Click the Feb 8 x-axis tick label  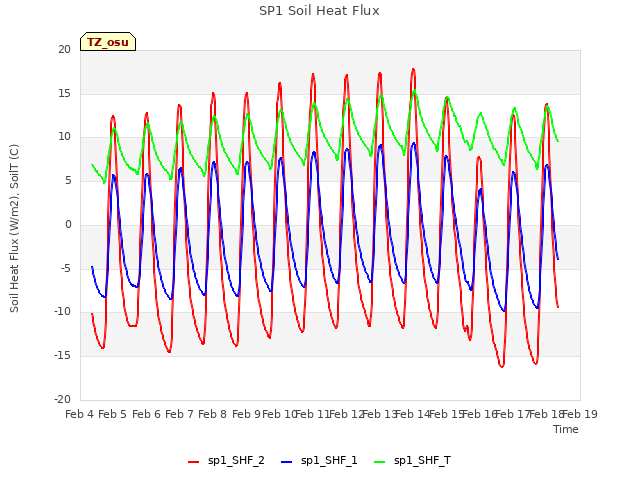(x=212, y=414)
